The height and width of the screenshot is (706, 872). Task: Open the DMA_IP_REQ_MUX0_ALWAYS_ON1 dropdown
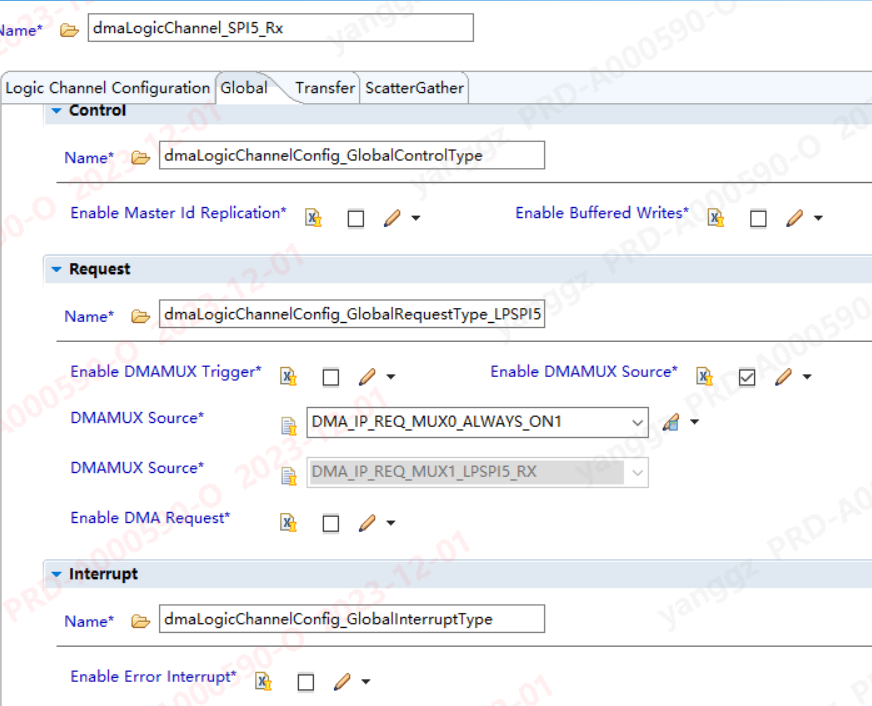click(639, 422)
